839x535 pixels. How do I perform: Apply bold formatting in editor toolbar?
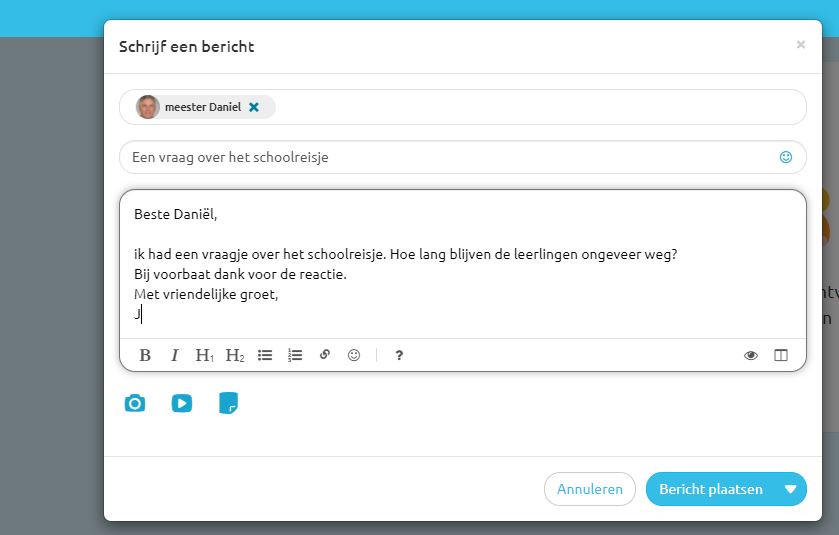tap(145, 355)
